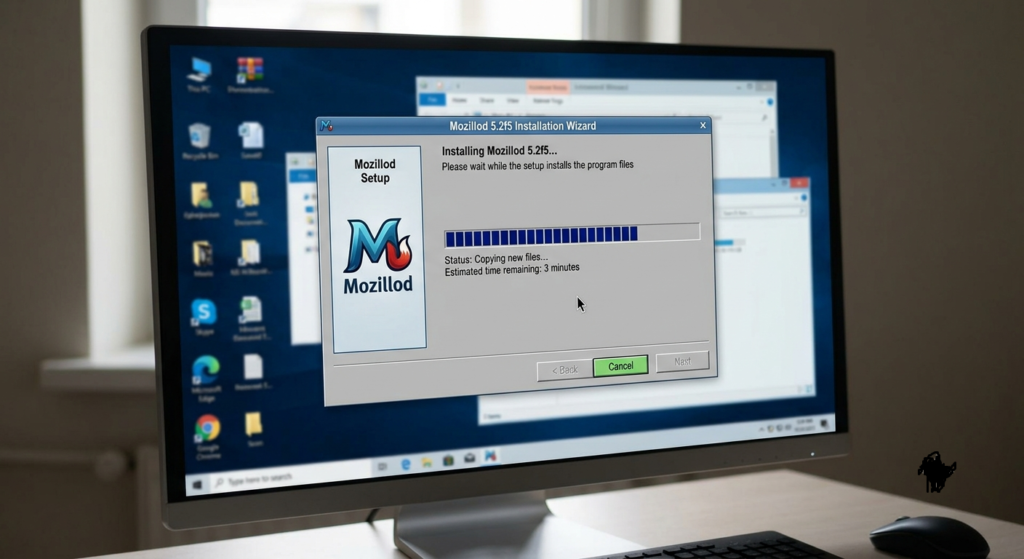Viewport: 1024px width, 559px height.
Task: Open Microsoft Store from the taskbar
Action: tap(448, 460)
